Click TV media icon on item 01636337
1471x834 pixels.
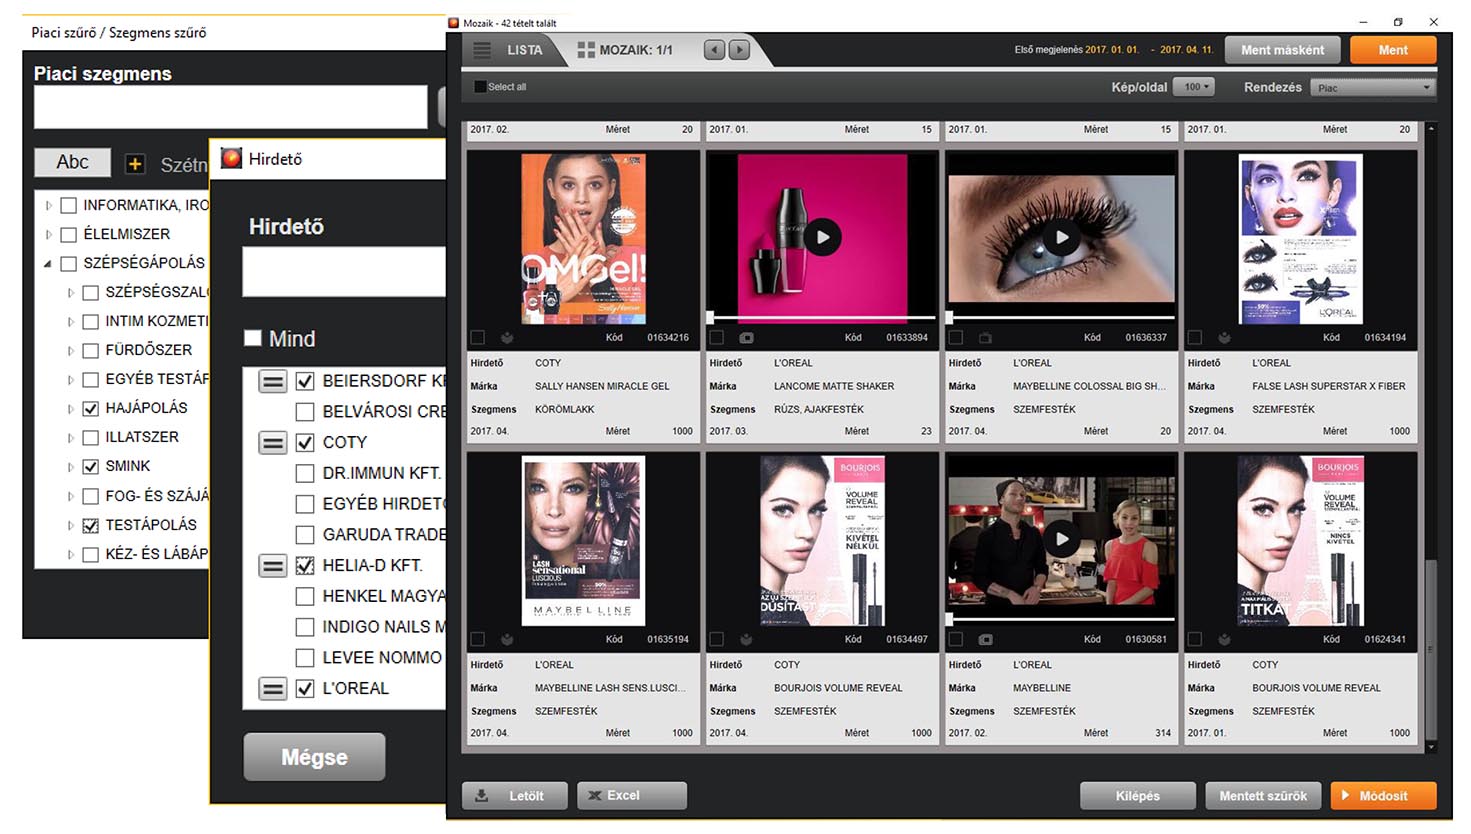click(x=985, y=338)
